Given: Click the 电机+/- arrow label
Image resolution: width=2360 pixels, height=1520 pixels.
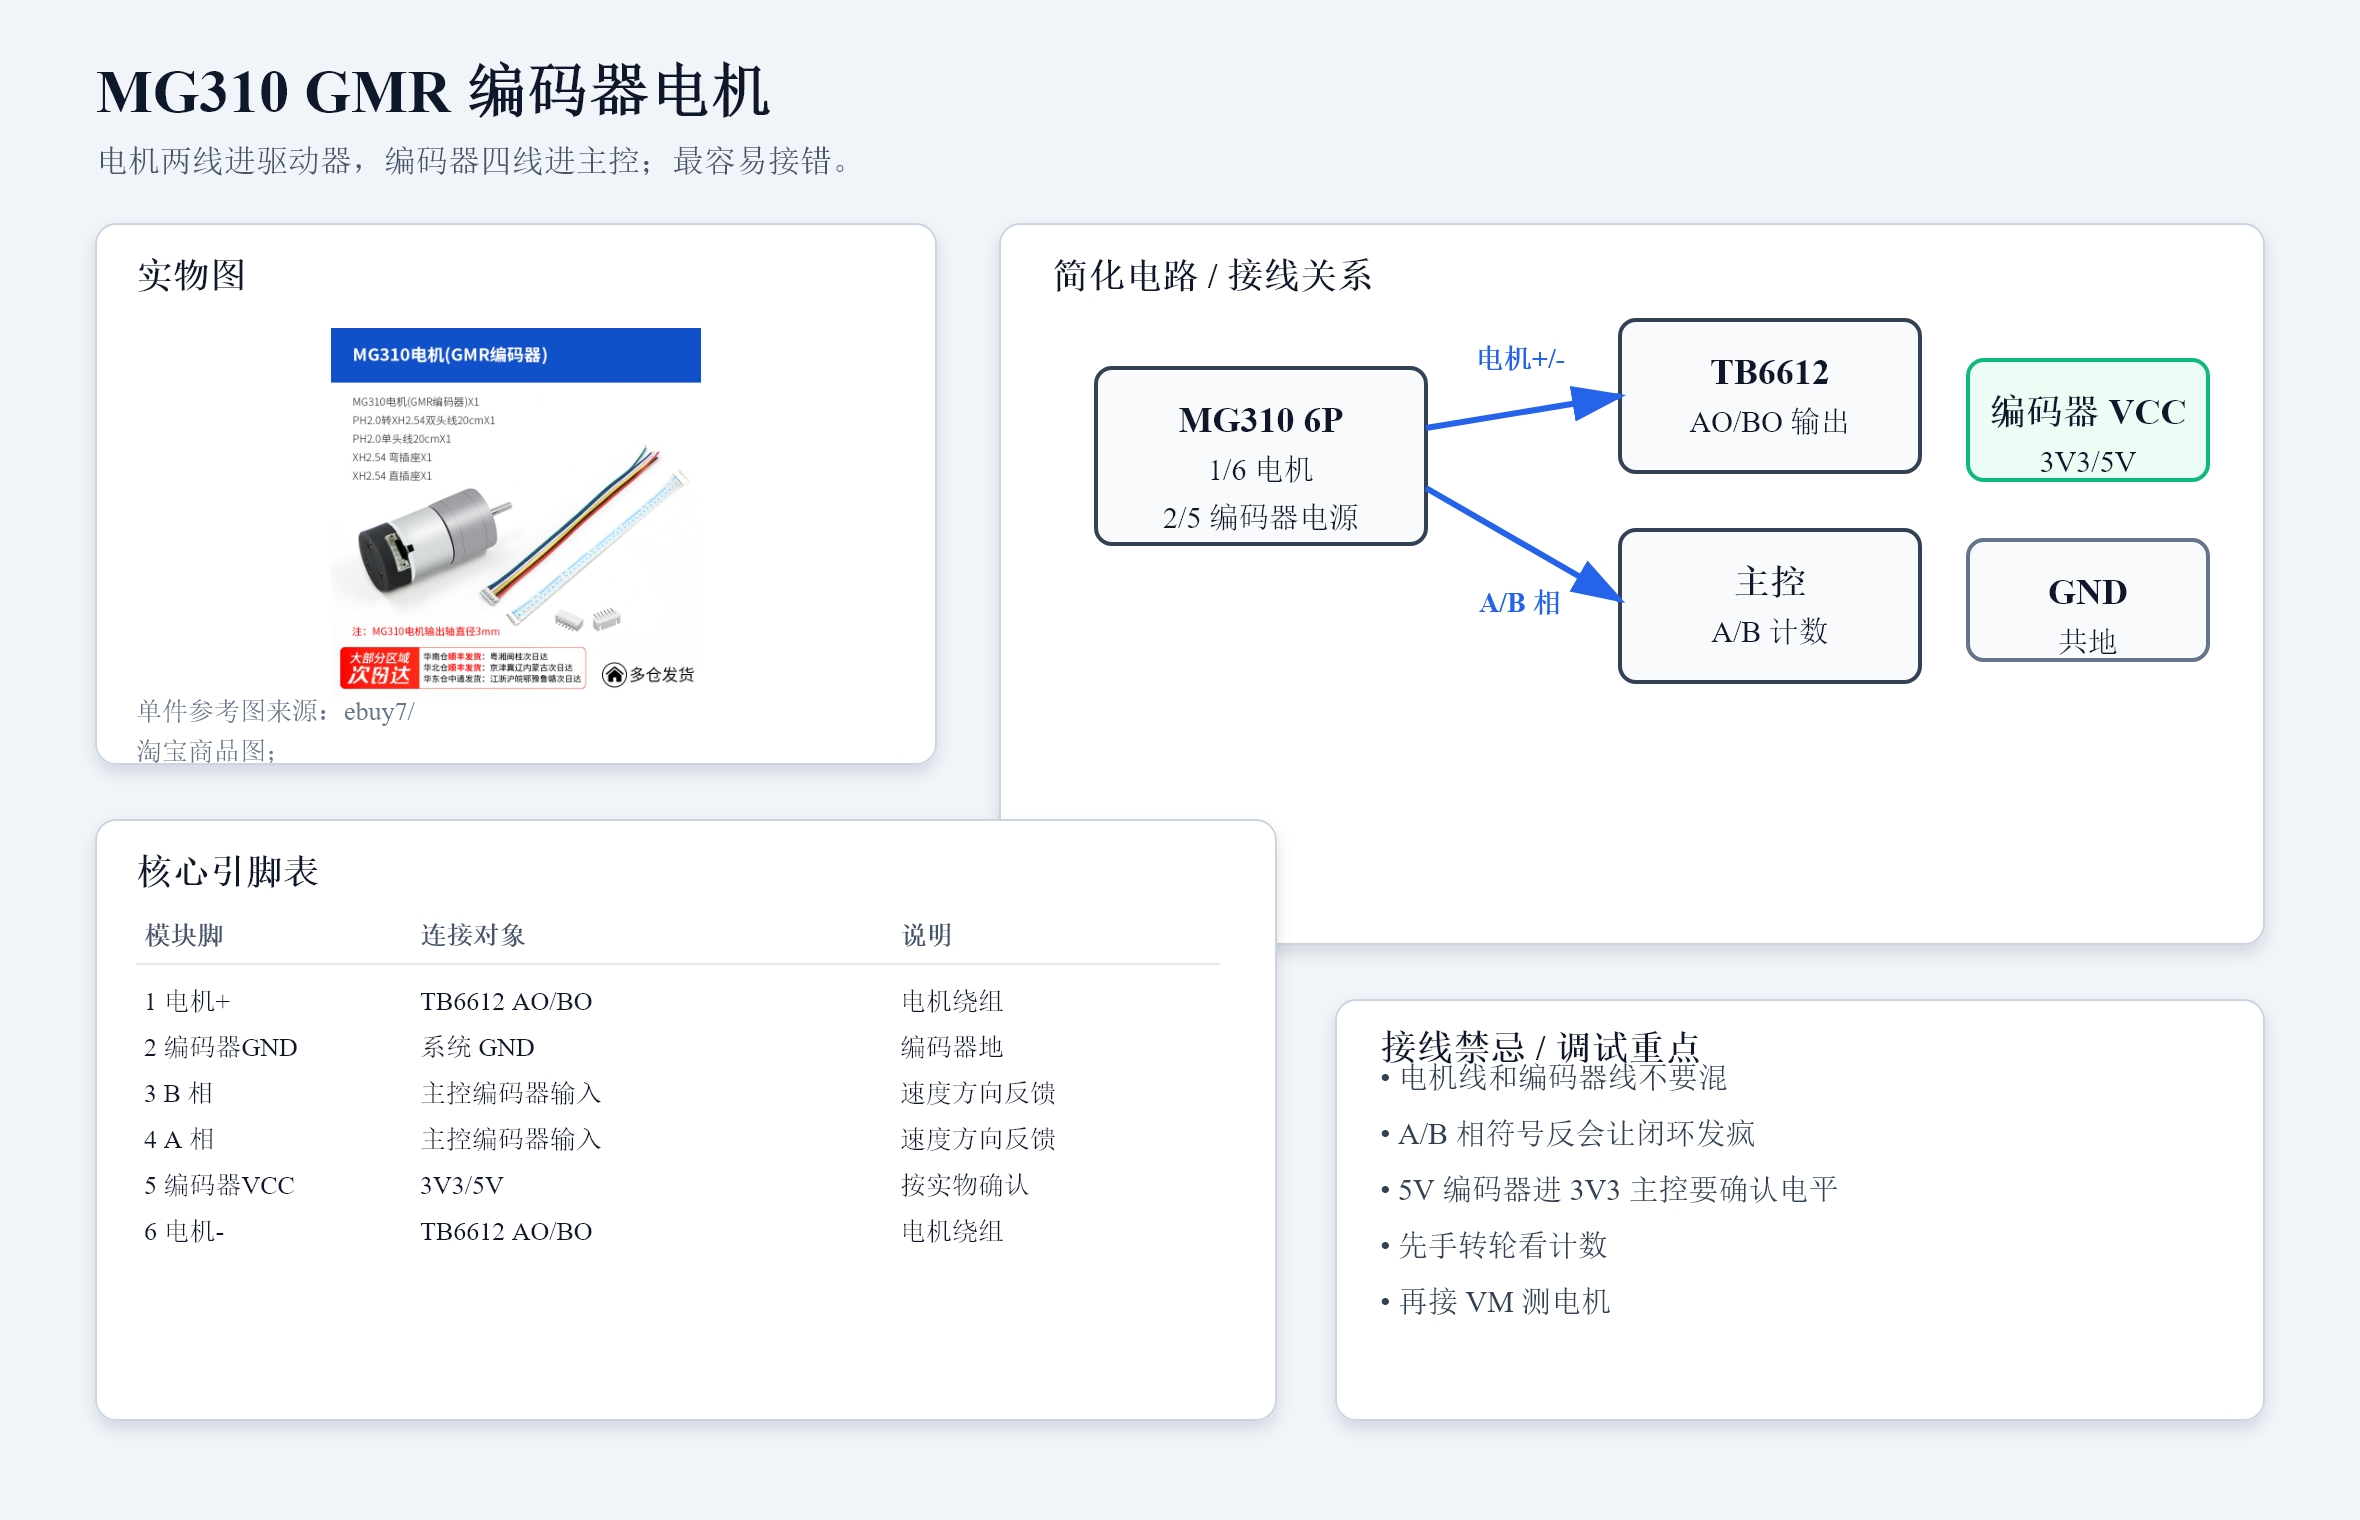Looking at the screenshot, I should coord(1520,358).
